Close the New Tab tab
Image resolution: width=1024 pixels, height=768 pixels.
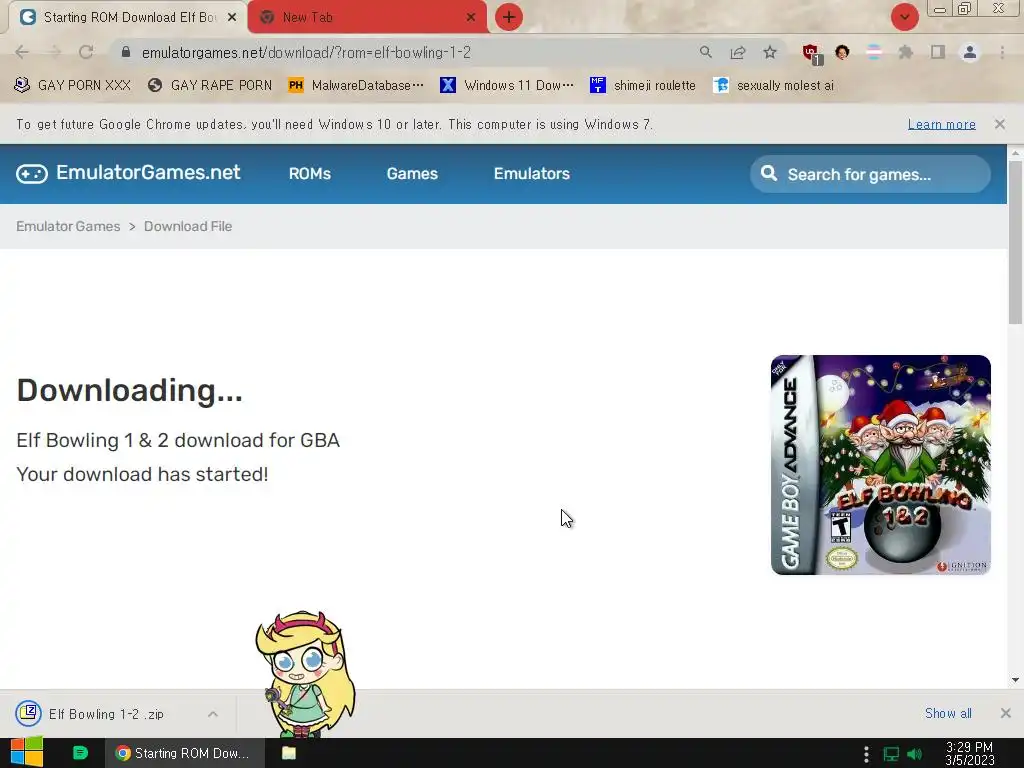(471, 17)
